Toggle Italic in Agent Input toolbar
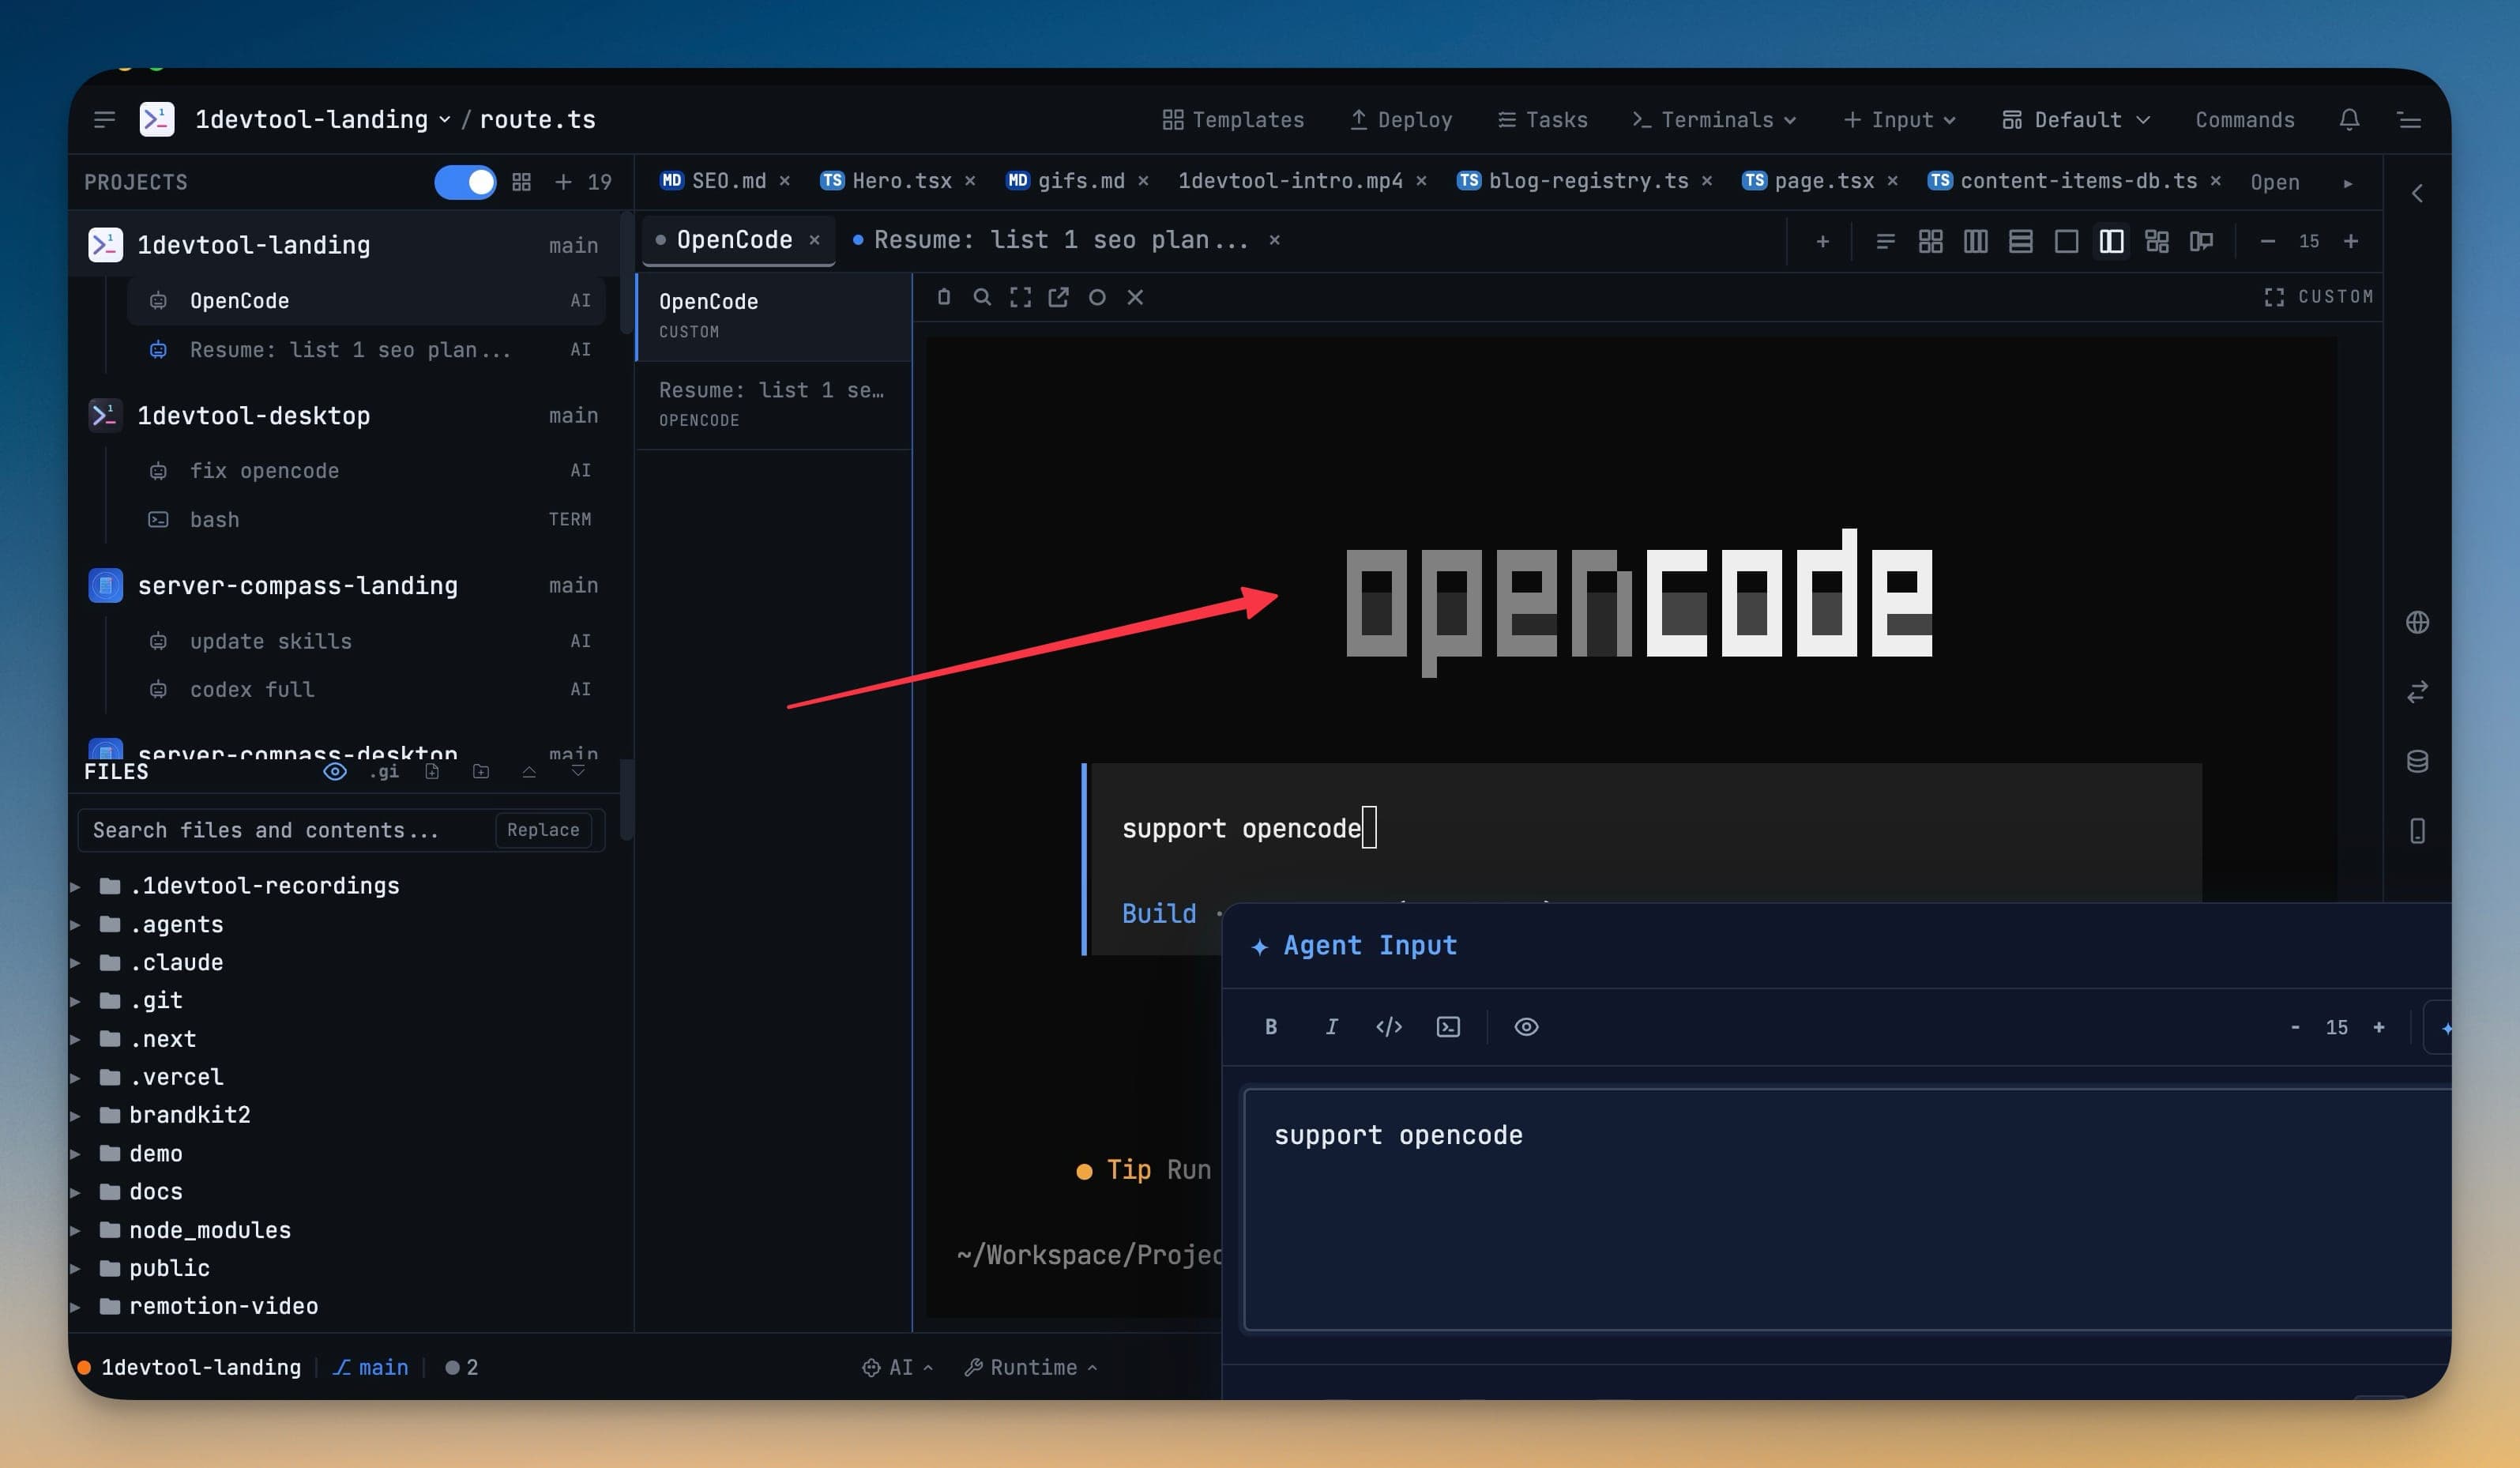The height and width of the screenshot is (1468, 2520). pyautogui.click(x=1331, y=1027)
